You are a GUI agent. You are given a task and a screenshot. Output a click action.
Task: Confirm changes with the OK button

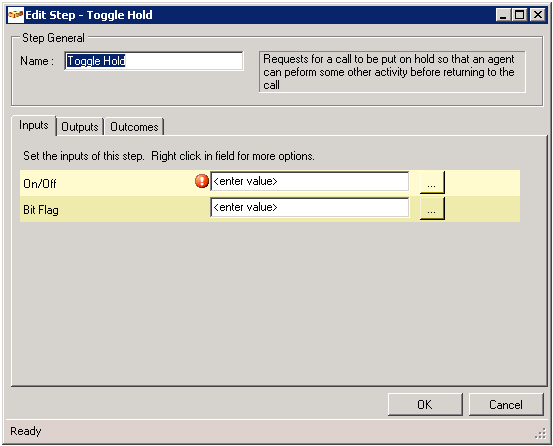click(x=425, y=404)
